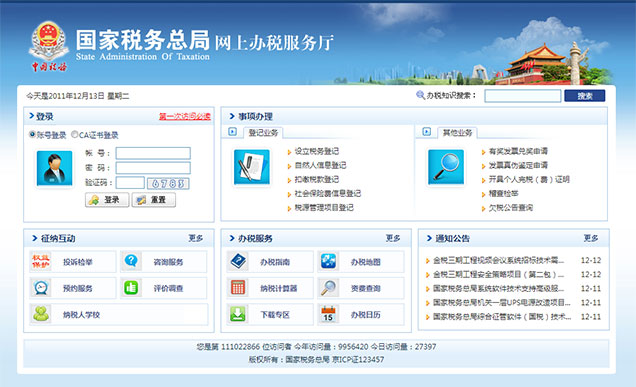Click 更多 in the 通知公告 panel

click(591, 238)
